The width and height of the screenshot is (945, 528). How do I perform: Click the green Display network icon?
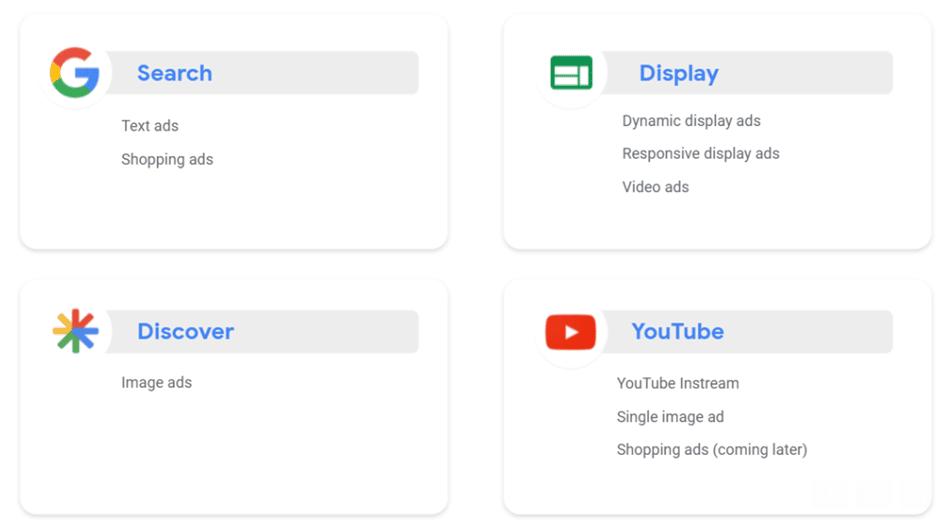(571, 72)
